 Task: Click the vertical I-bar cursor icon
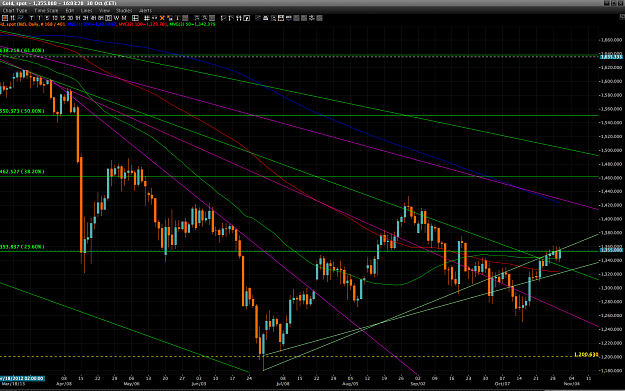click(x=177, y=18)
